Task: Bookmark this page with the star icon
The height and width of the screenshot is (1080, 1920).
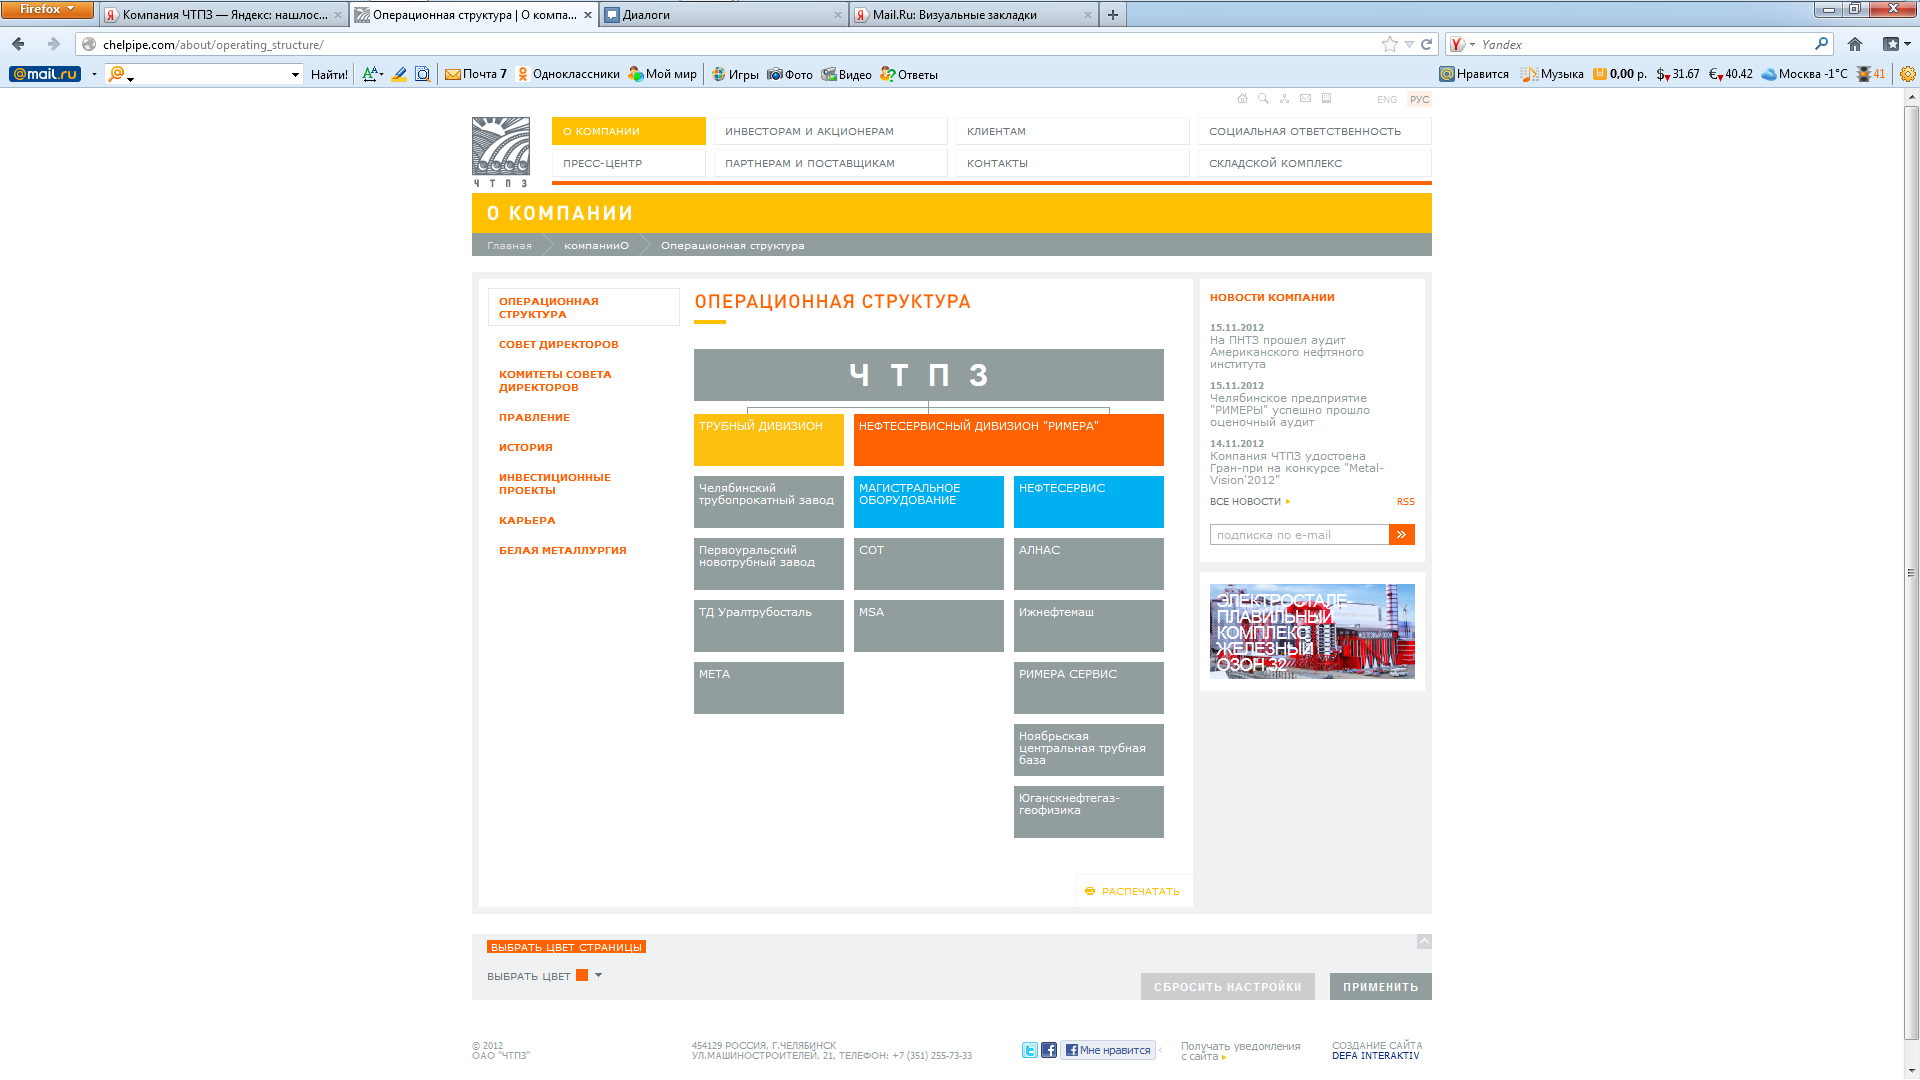Action: (1390, 44)
